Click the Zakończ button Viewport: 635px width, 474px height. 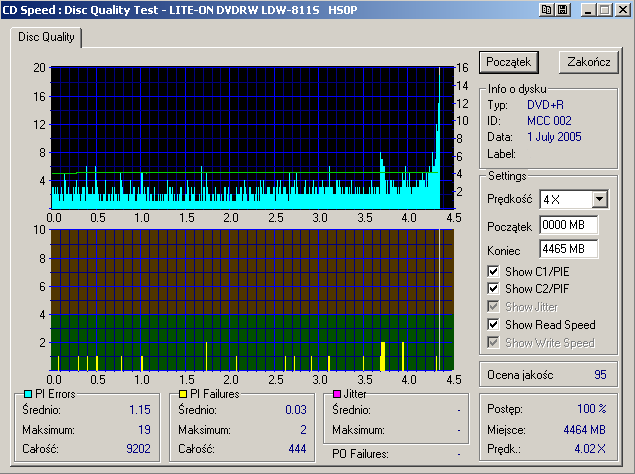(x=588, y=62)
